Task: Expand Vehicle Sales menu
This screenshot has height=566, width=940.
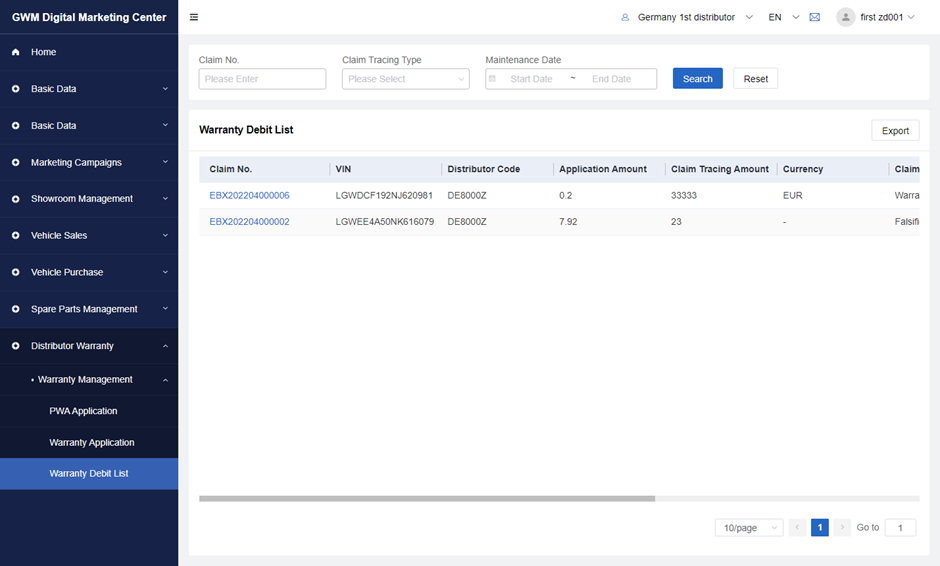Action: pyautogui.click(x=89, y=236)
